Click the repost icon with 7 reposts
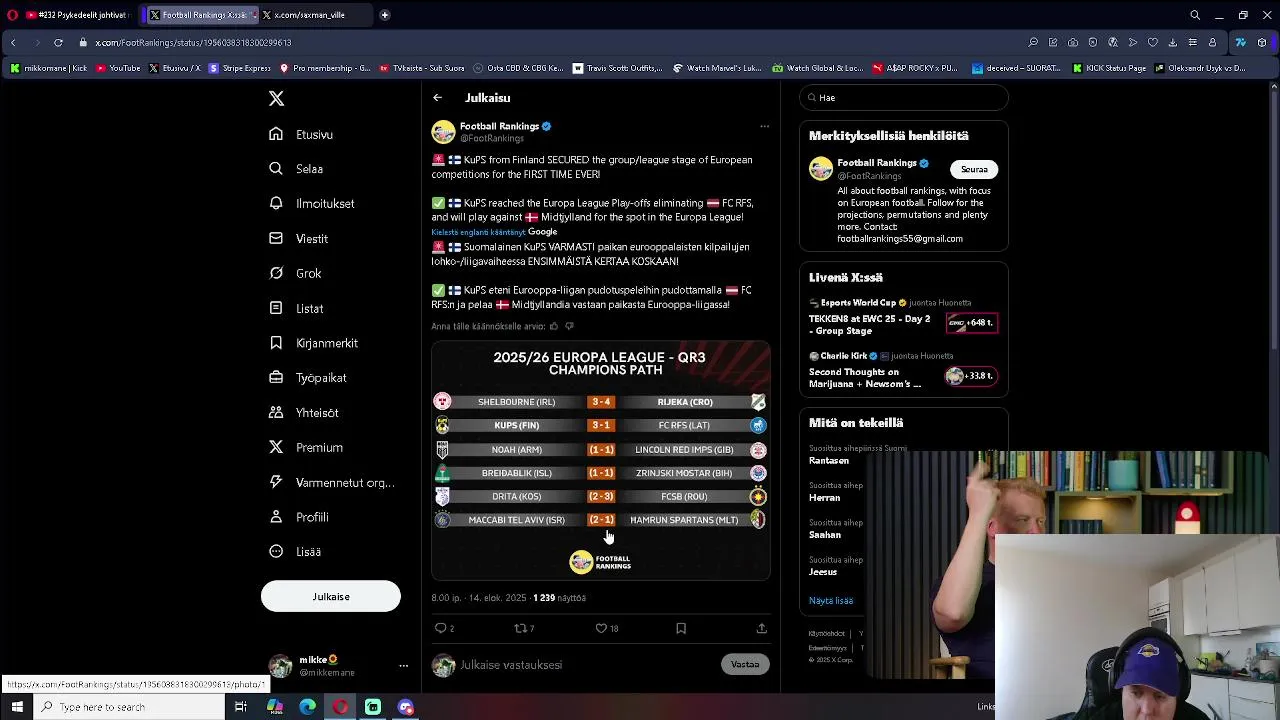 tap(523, 628)
